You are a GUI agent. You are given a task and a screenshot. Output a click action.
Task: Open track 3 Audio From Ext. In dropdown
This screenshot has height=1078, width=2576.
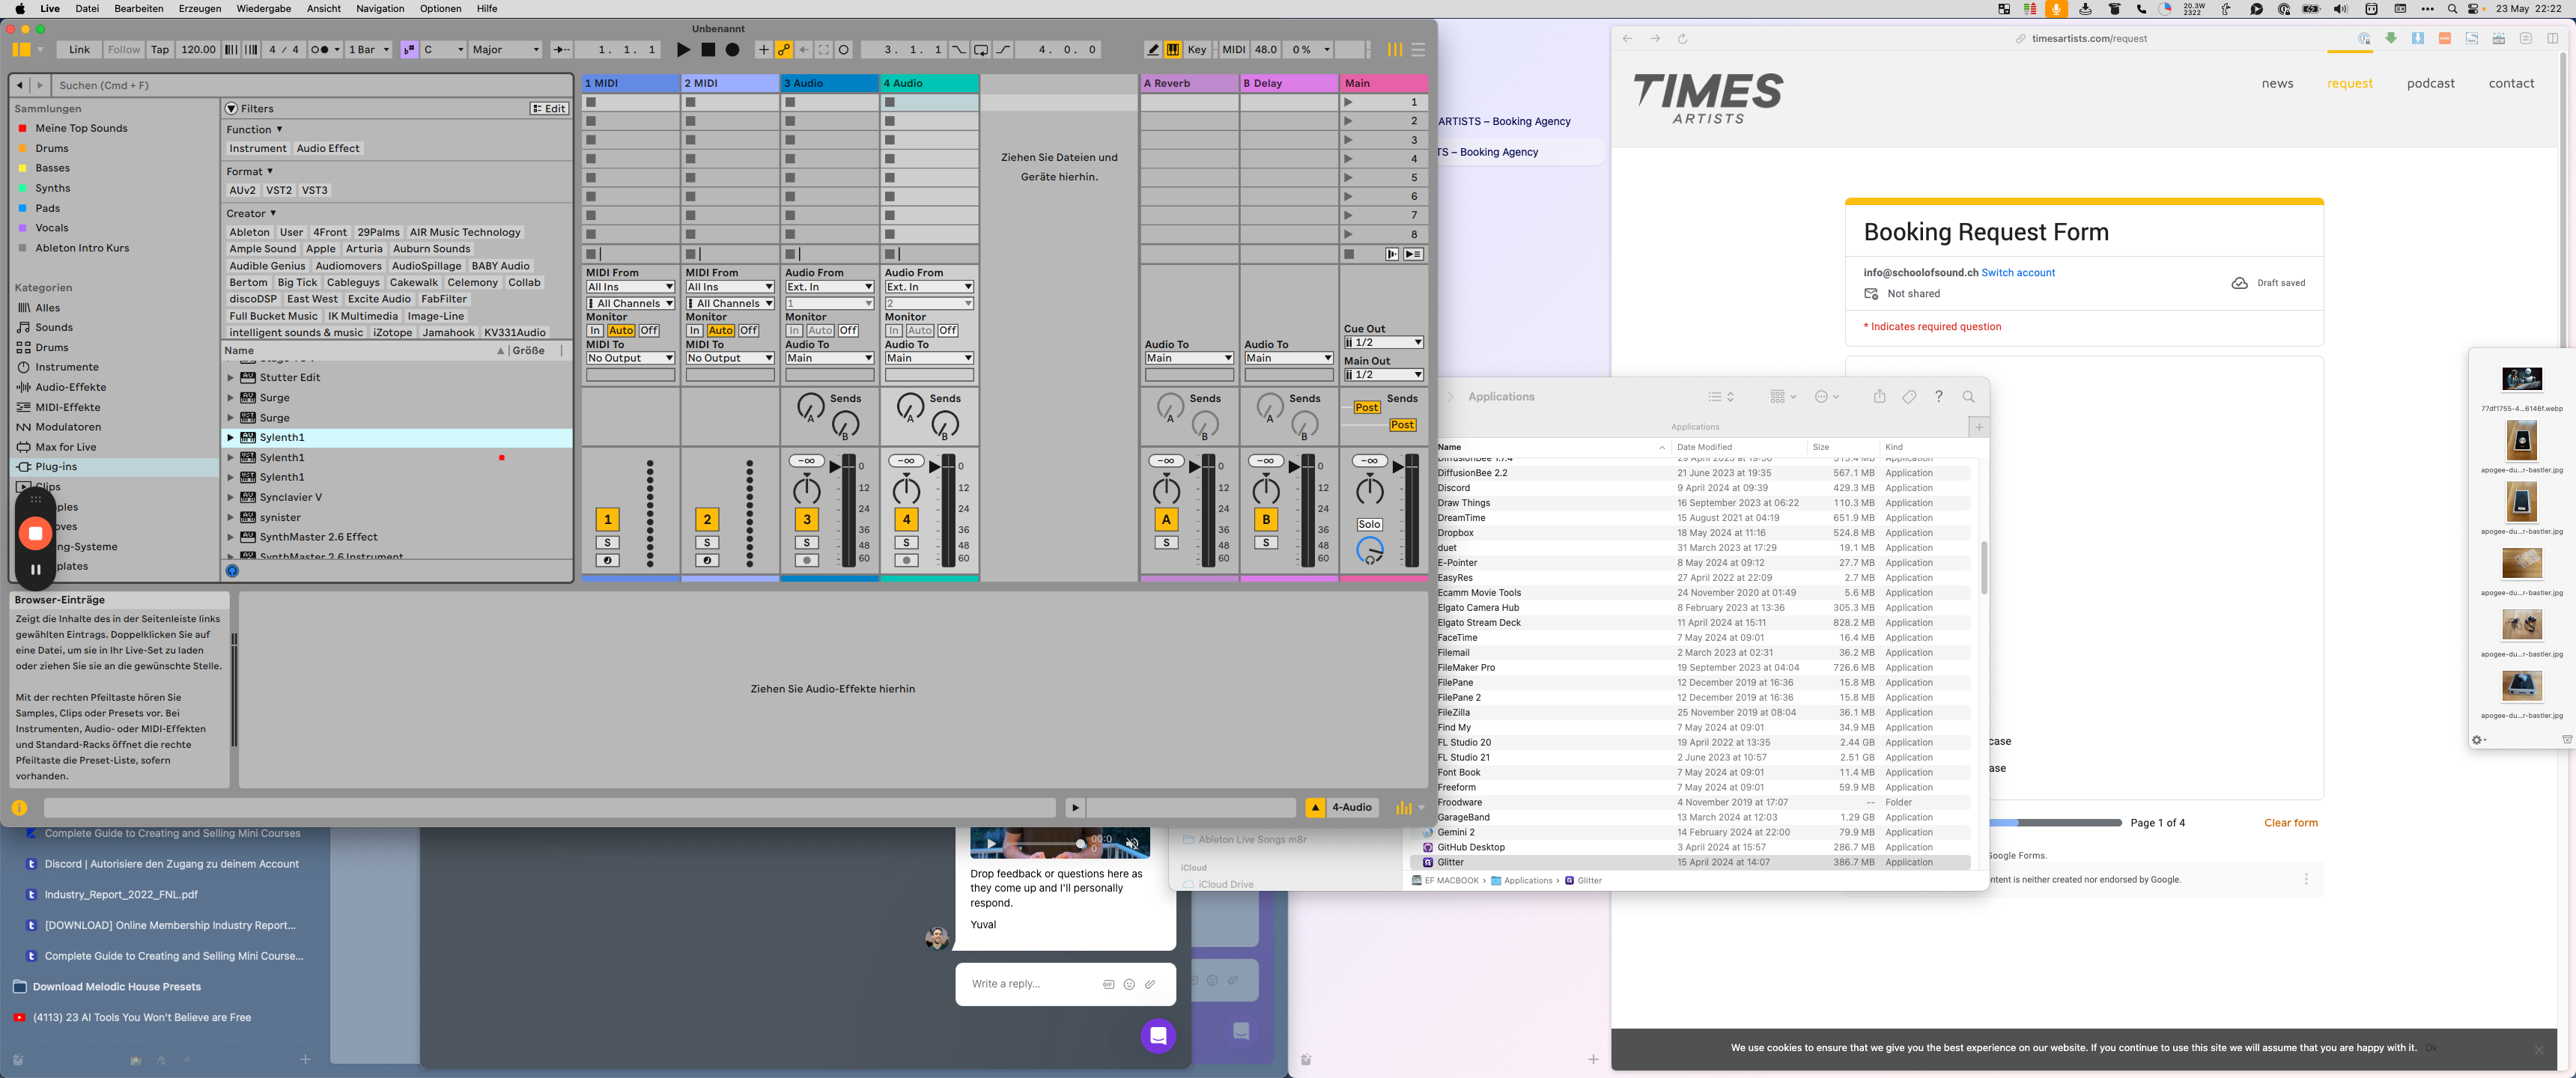pyautogui.click(x=829, y=287)
